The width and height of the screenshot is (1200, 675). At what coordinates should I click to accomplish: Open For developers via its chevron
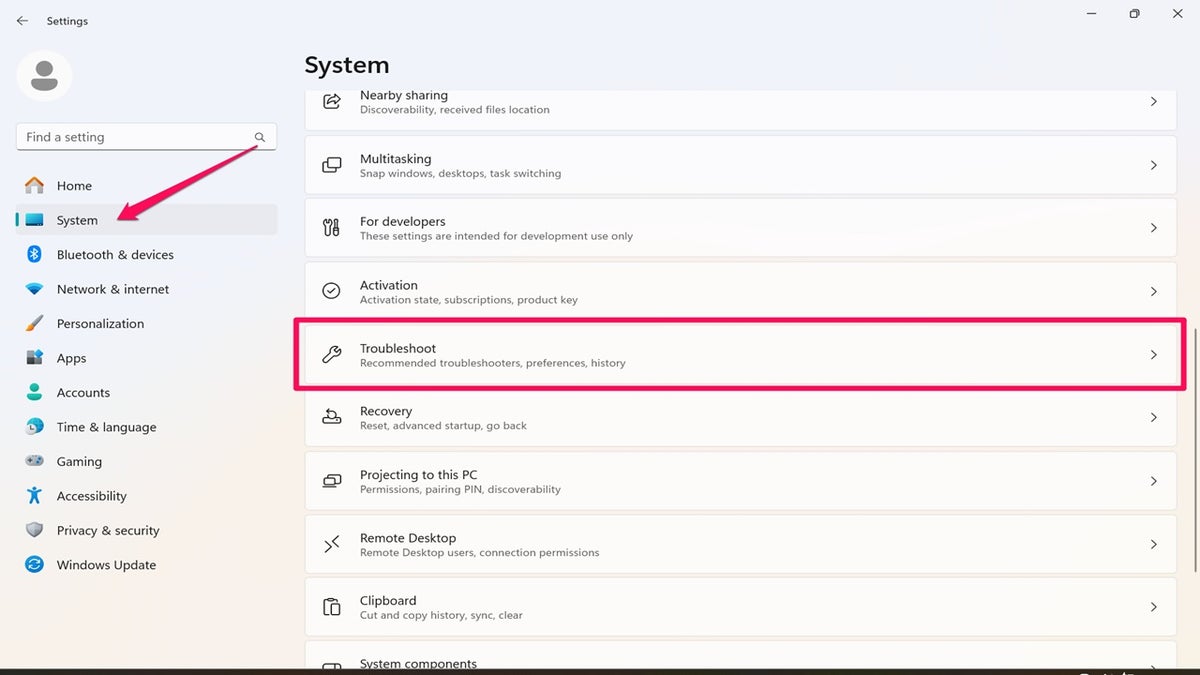[x=1153, y=228]
